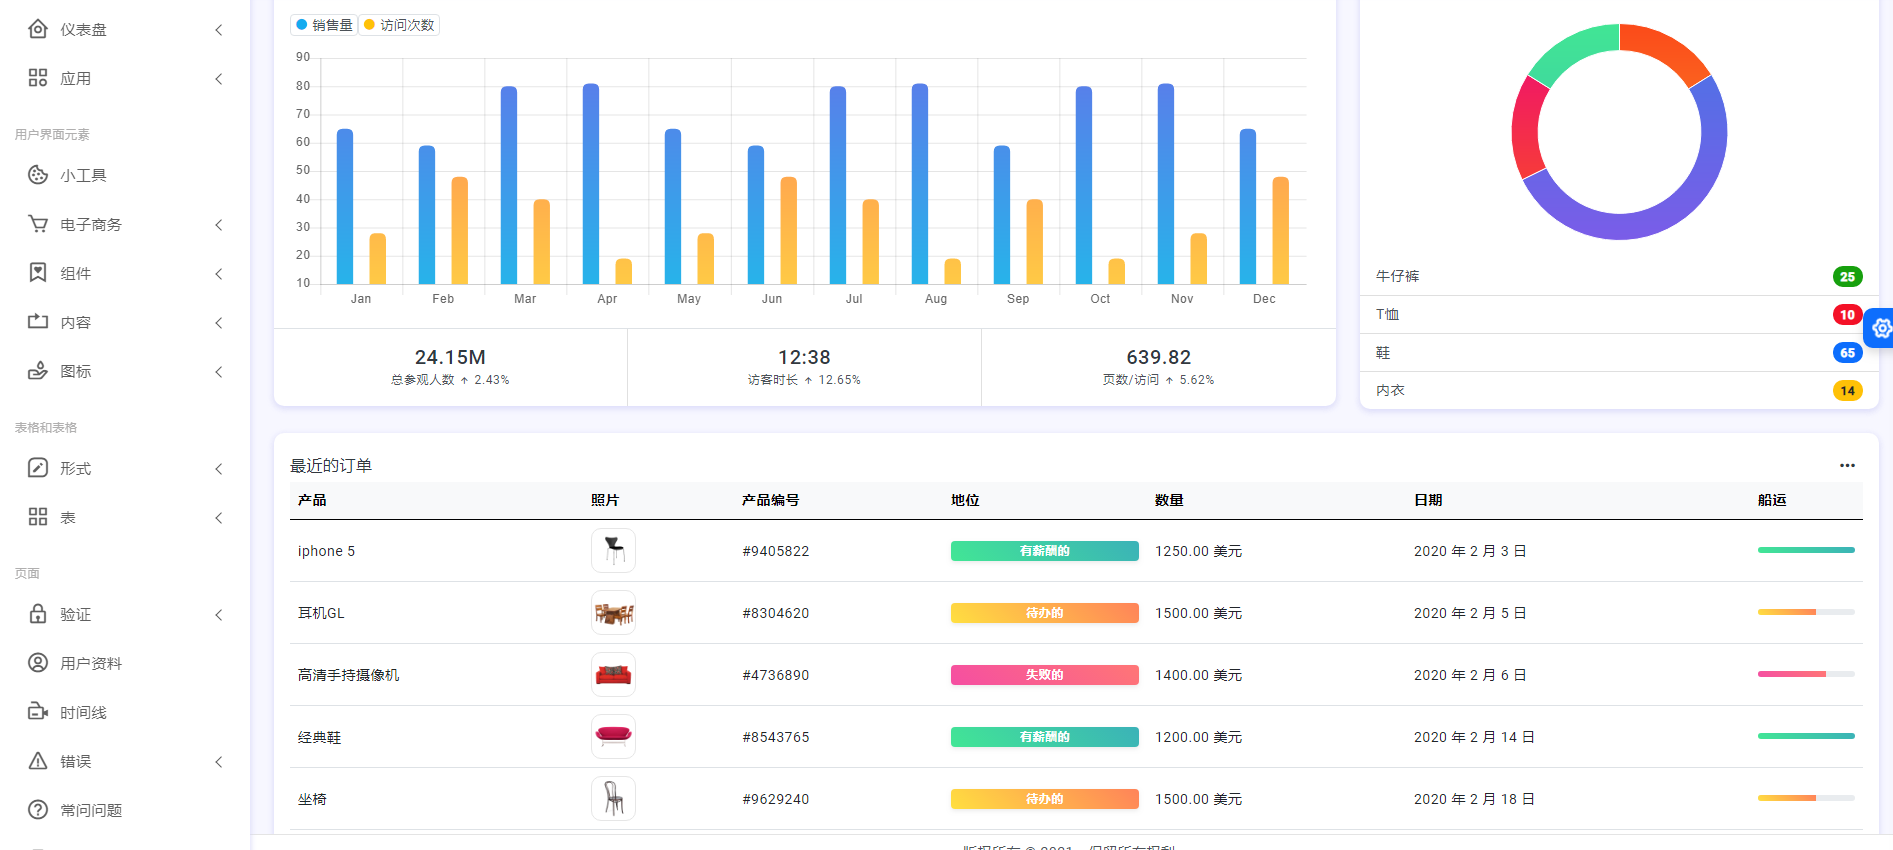Image resolution: width=1893 pixels, height=850 pixels.
Task: Click the authentication lock icon
Action: [x=38, y=614]
